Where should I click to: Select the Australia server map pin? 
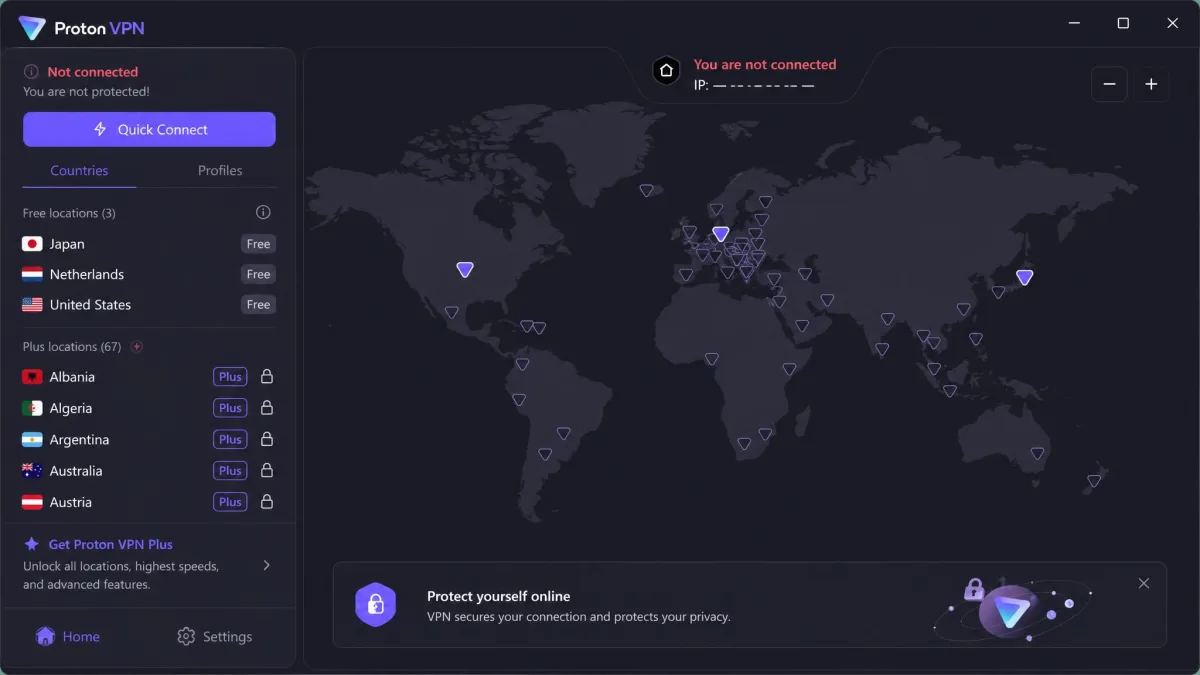[1038, 453]
